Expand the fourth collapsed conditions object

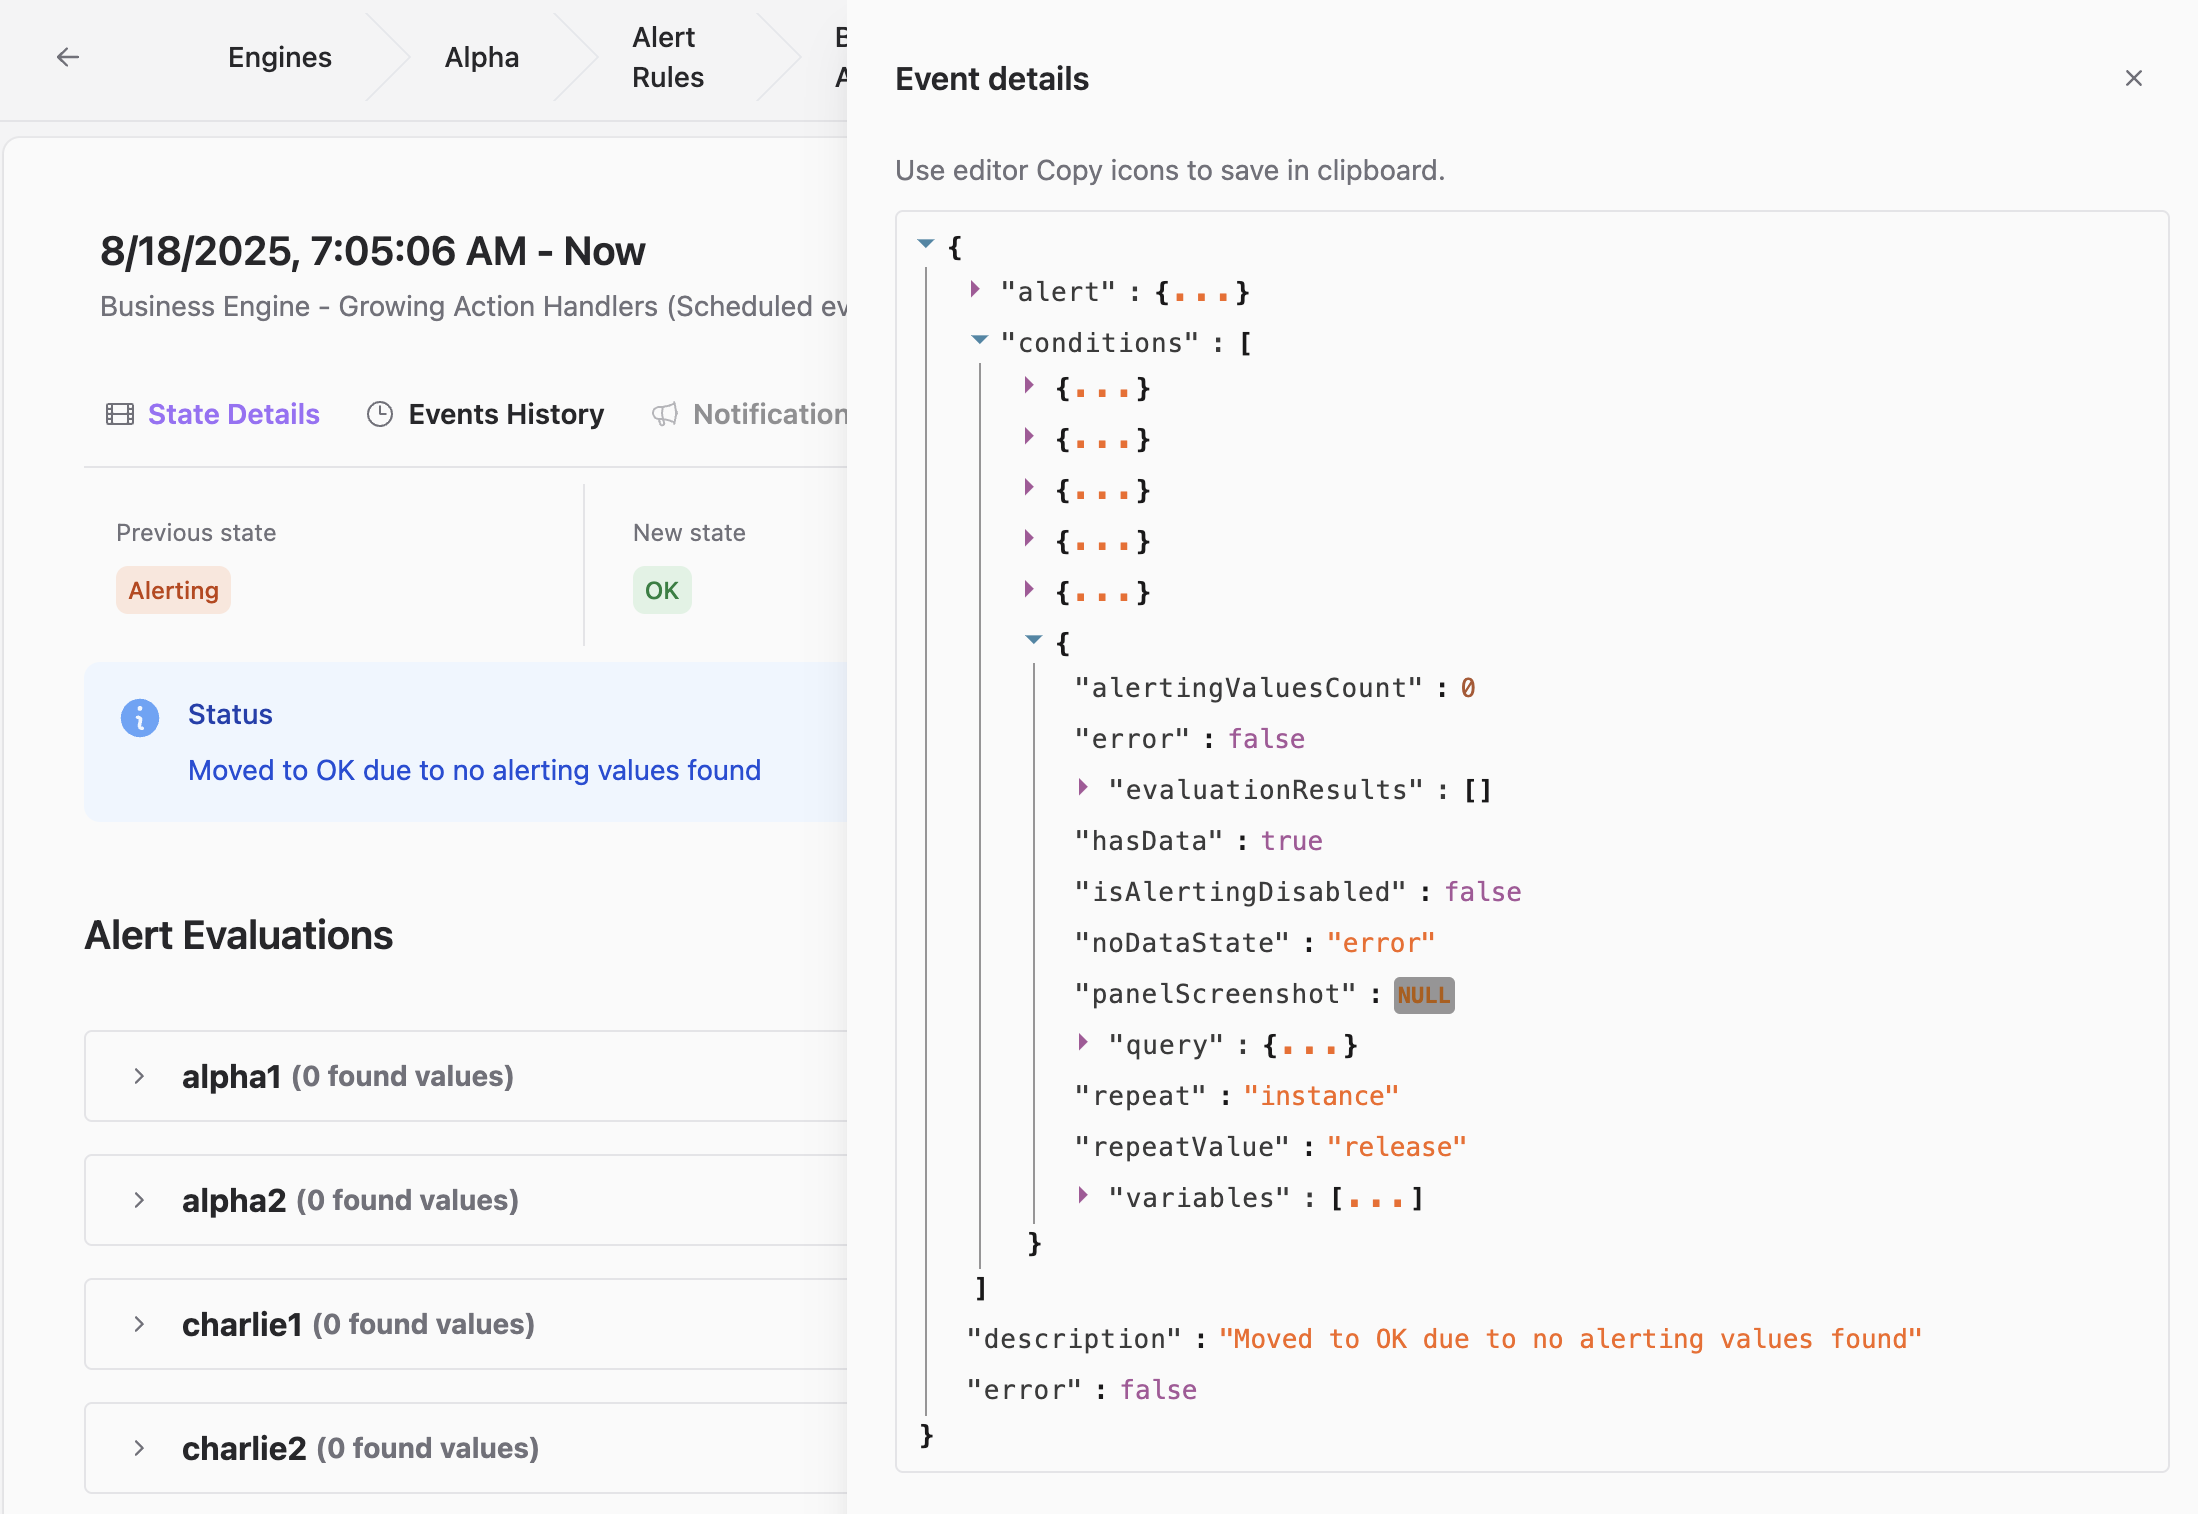click(1029, 539)
